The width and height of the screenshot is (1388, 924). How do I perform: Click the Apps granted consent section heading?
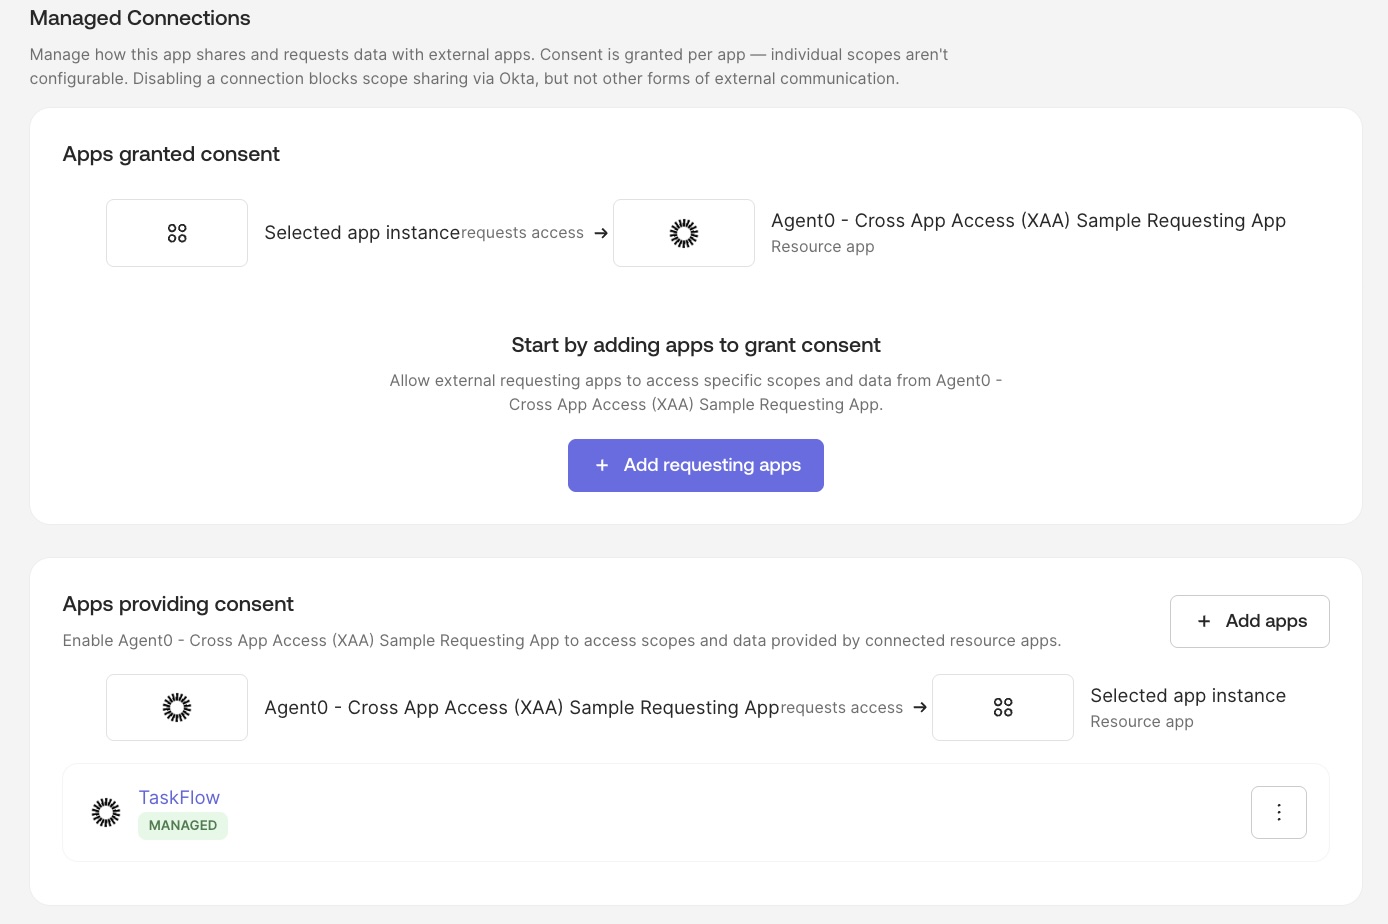coord(171,154)
